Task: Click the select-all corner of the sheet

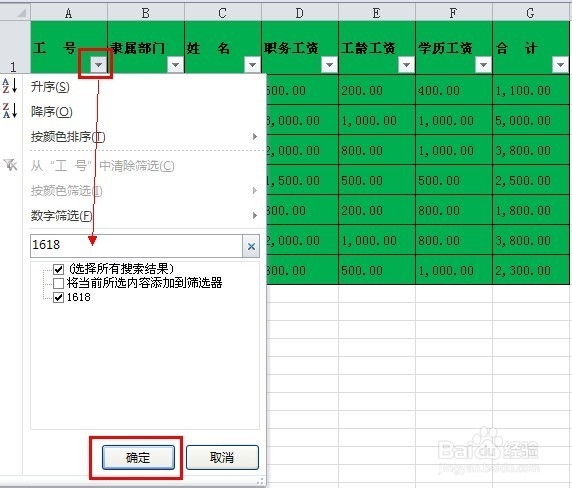Action: click(x=15, y=13)
